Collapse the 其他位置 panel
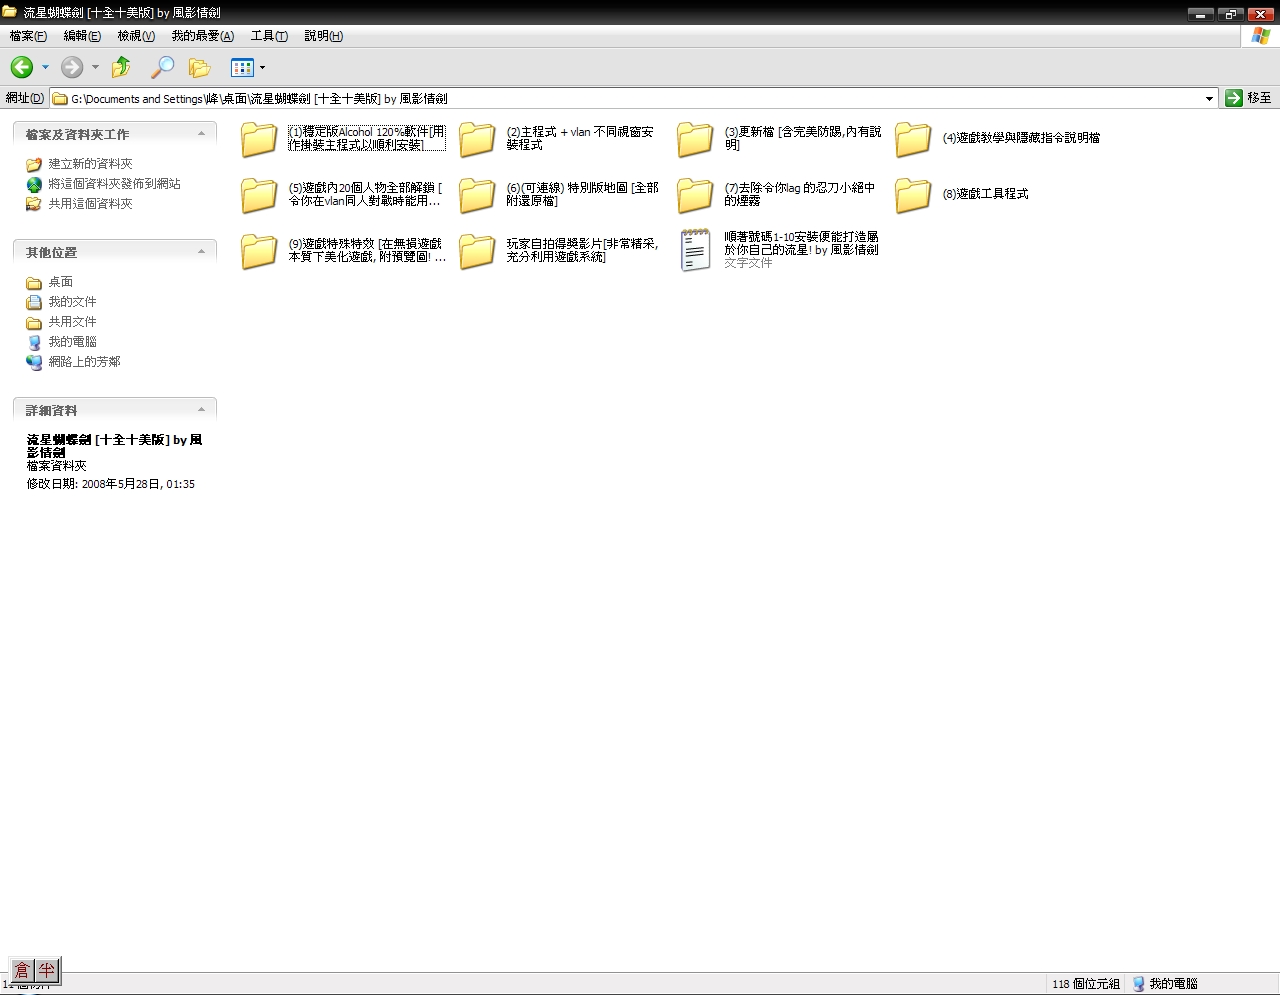The image size is (1280, 995). [x=201, y=252]
